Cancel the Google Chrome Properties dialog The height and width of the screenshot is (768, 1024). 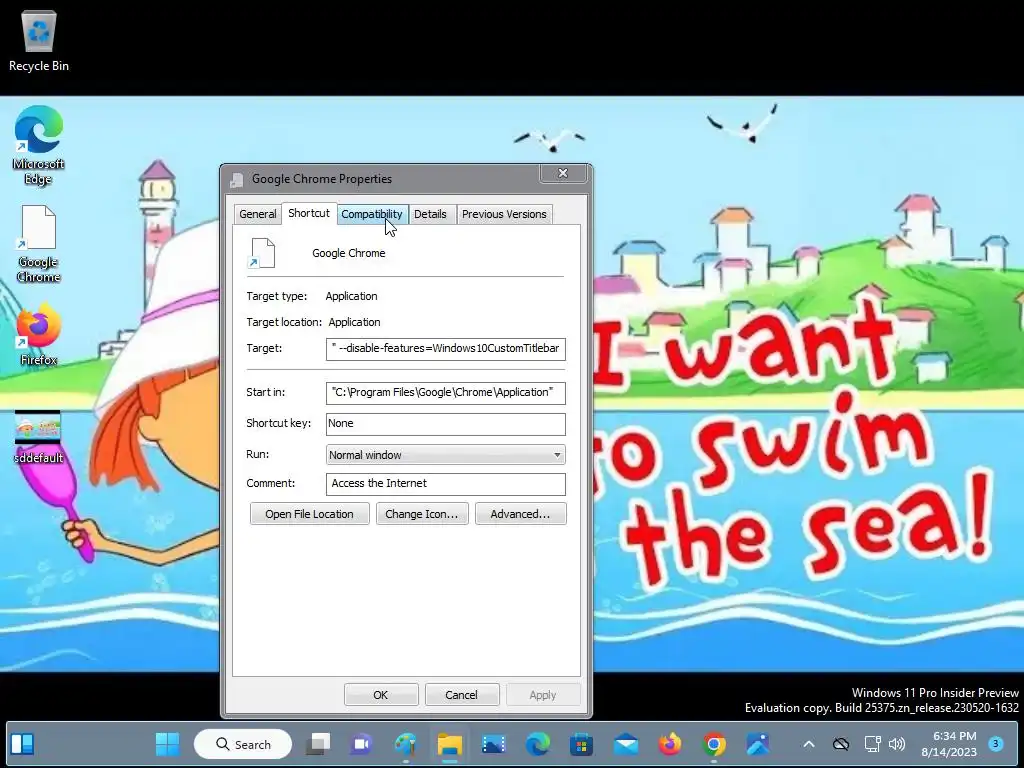coord(462,695)
